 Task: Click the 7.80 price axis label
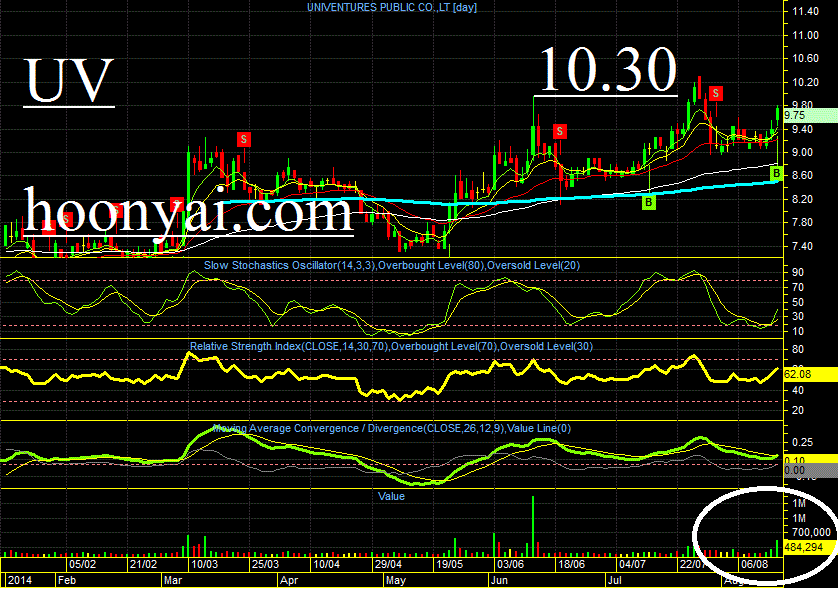802,222
